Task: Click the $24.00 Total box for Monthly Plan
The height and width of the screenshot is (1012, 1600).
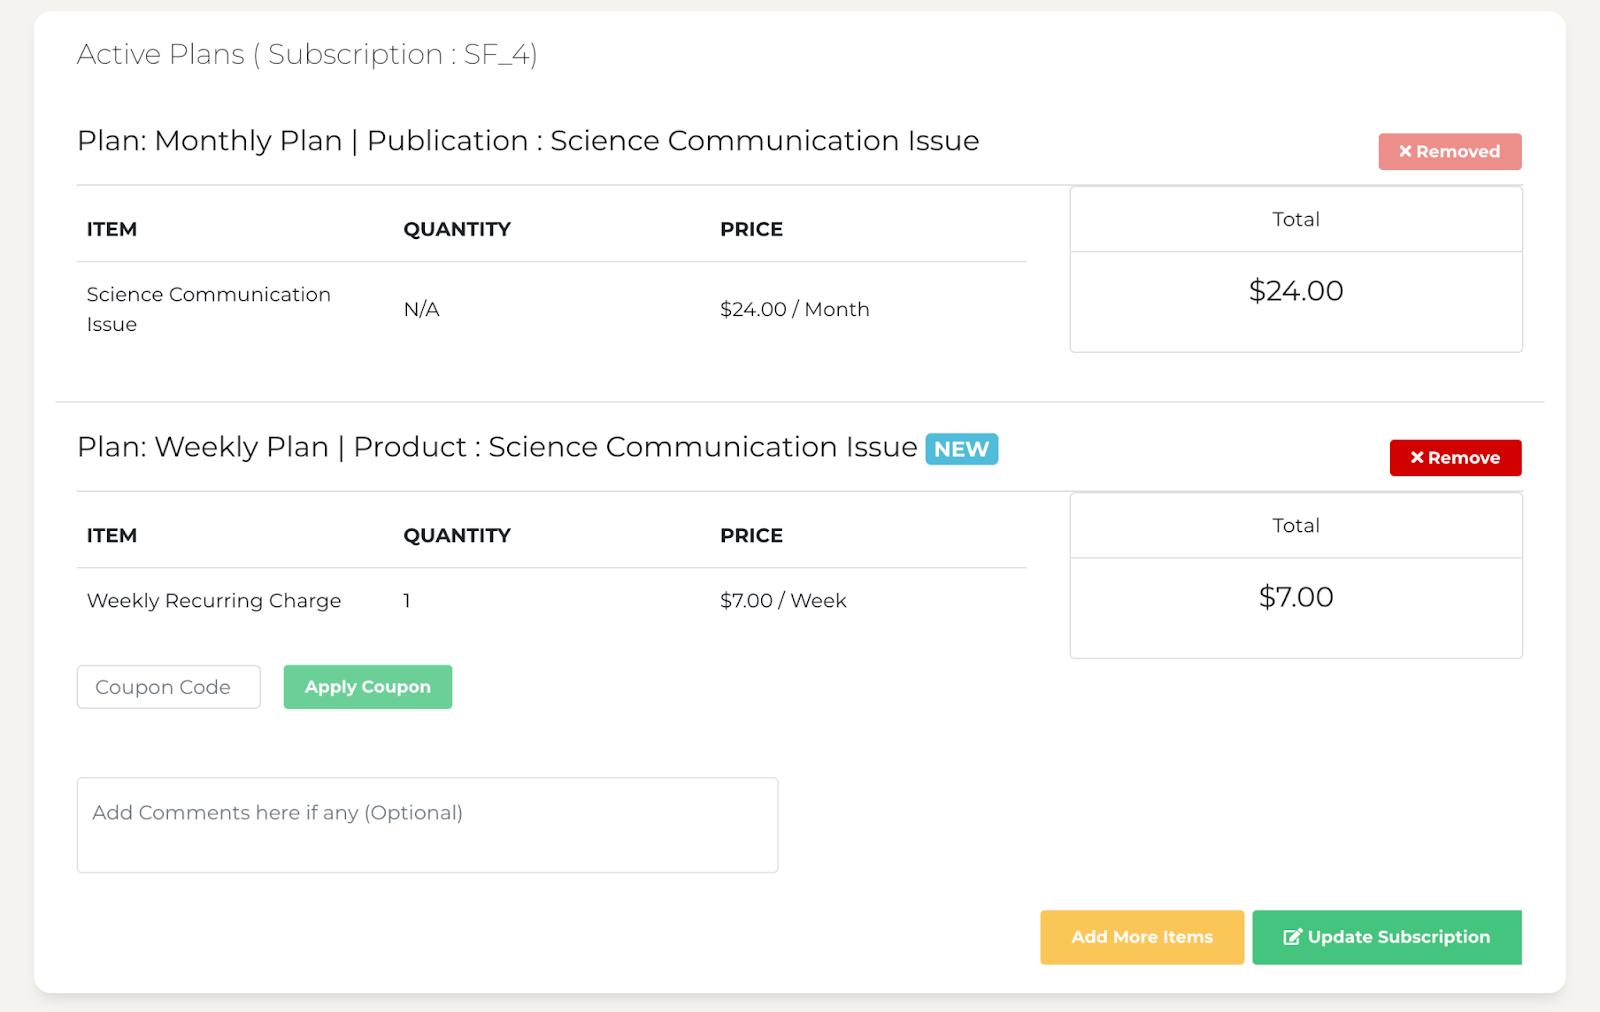Action: (1295, 291)
